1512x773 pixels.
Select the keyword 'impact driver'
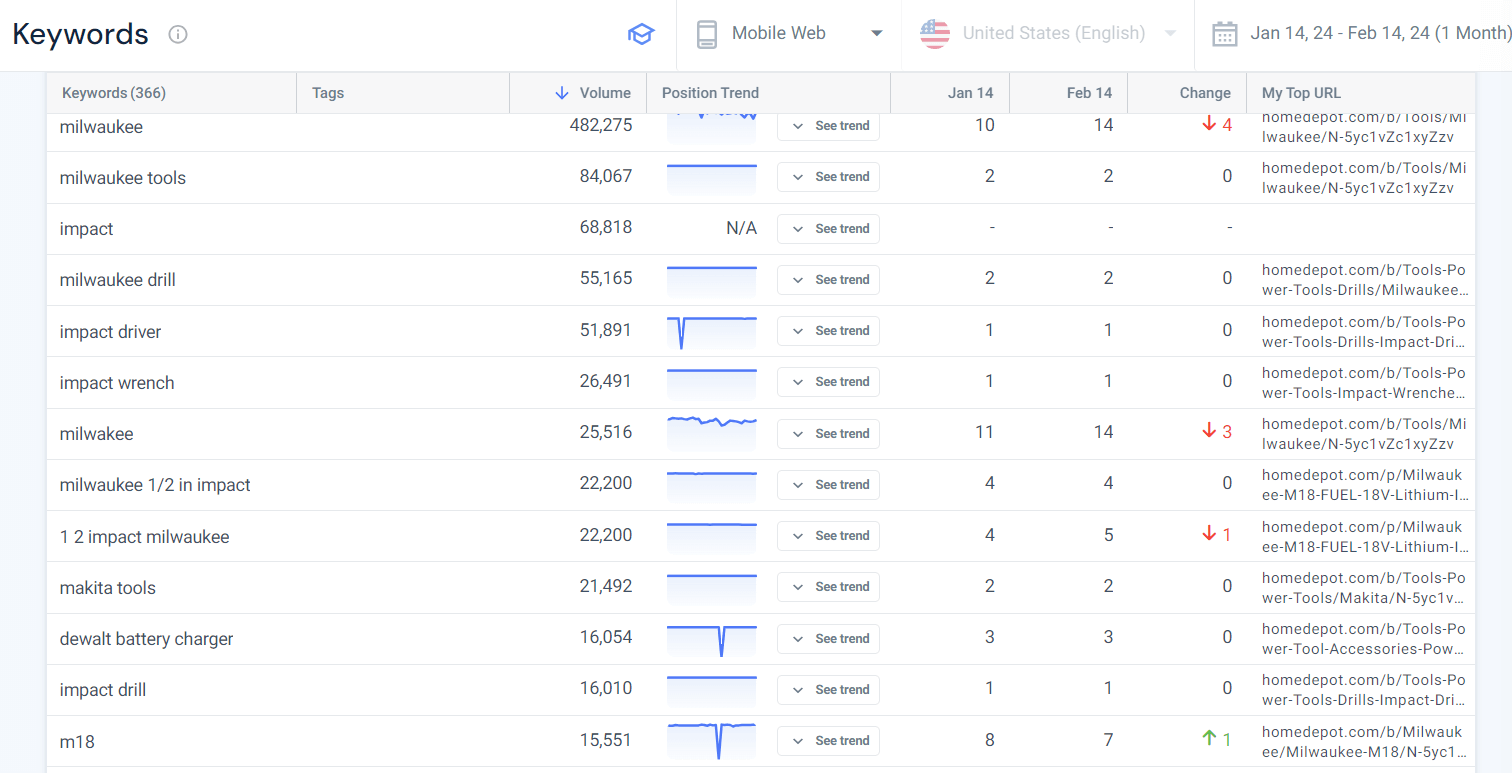tap(110, 332)
